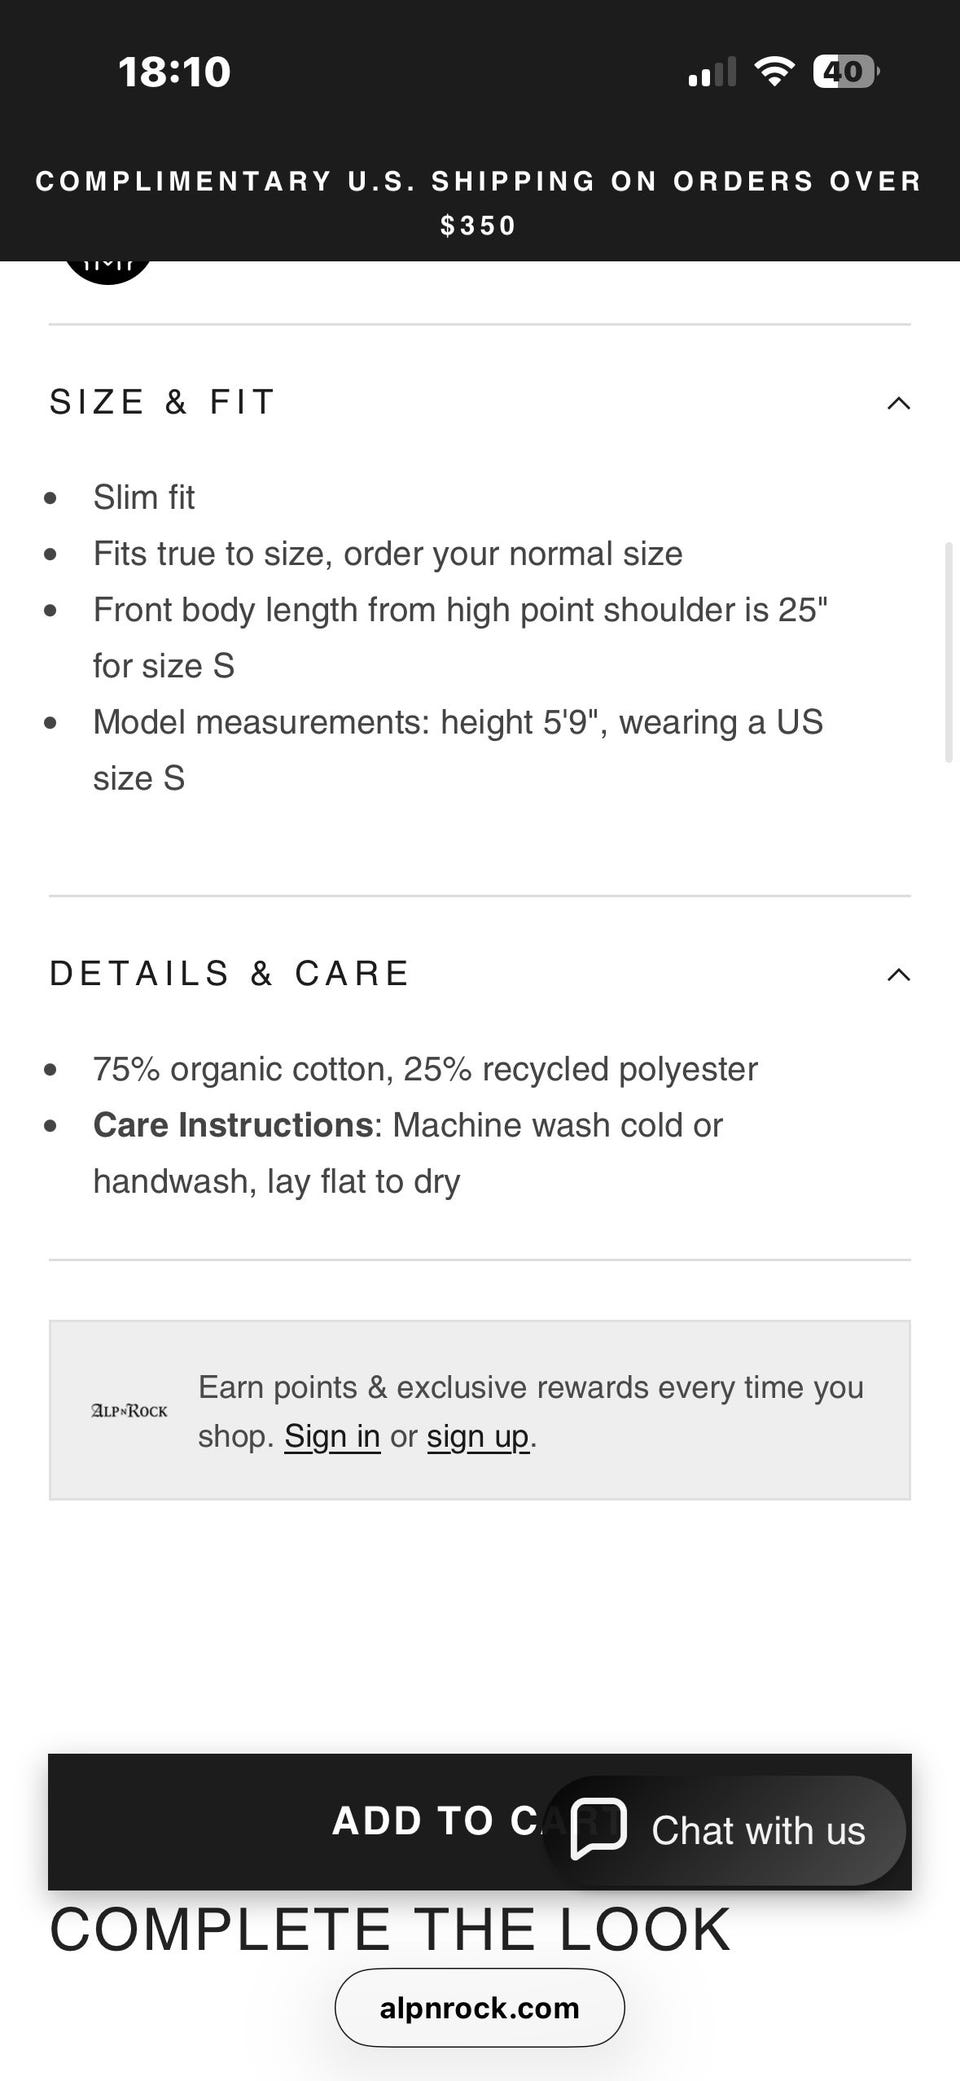Click the page scrollbar on right edge

click(x=948, y=652)
